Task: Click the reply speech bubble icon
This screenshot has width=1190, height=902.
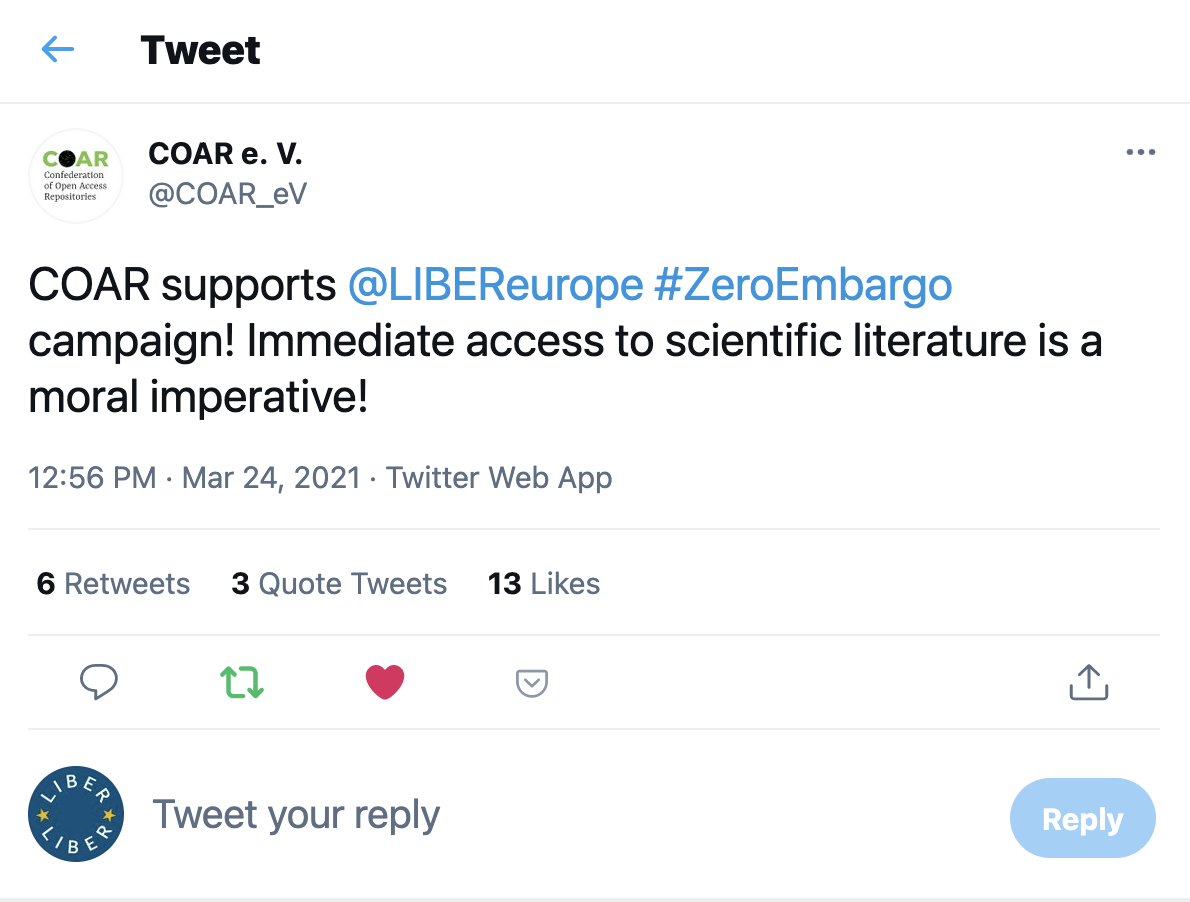Action: 99,682
